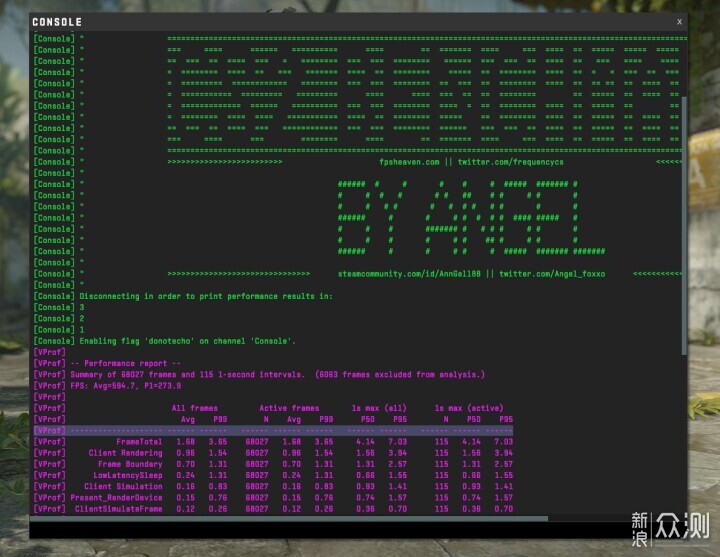Click the CONSOLE title text

[57, 22]
